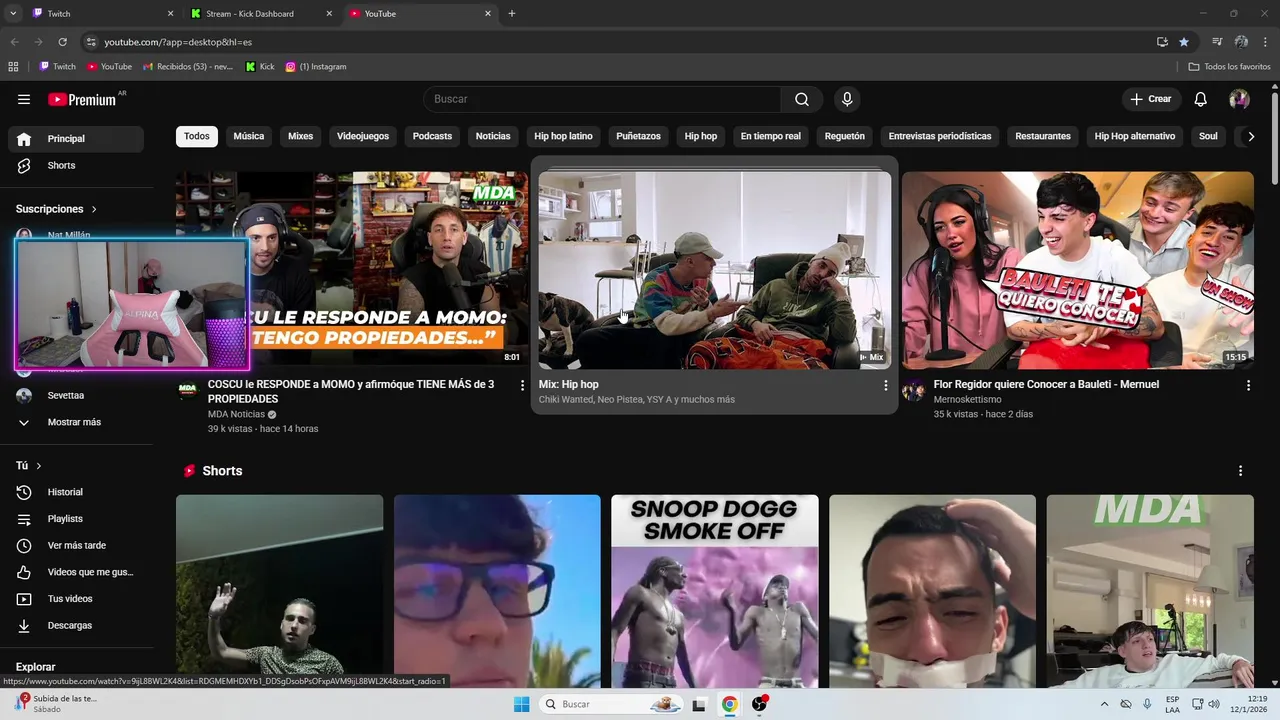This screenshot has width=1280, height=720.
Task: Click the Crear button
Action: [1151, 99]
